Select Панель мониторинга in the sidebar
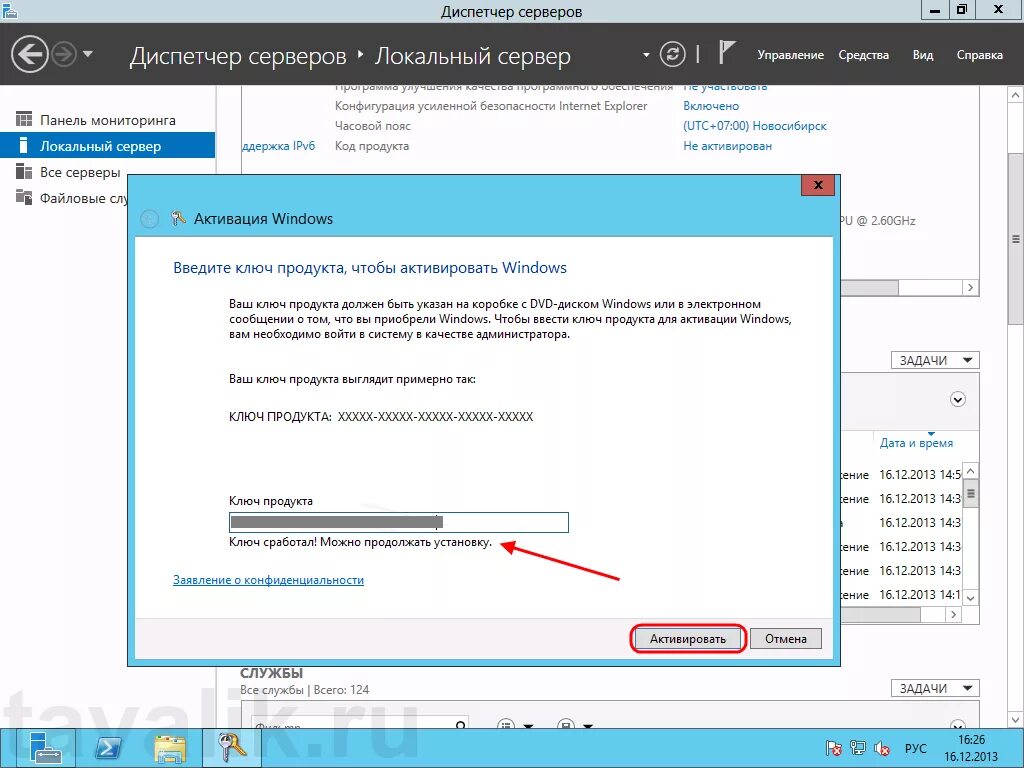The image size is (1024, 768). click(108, 120)
